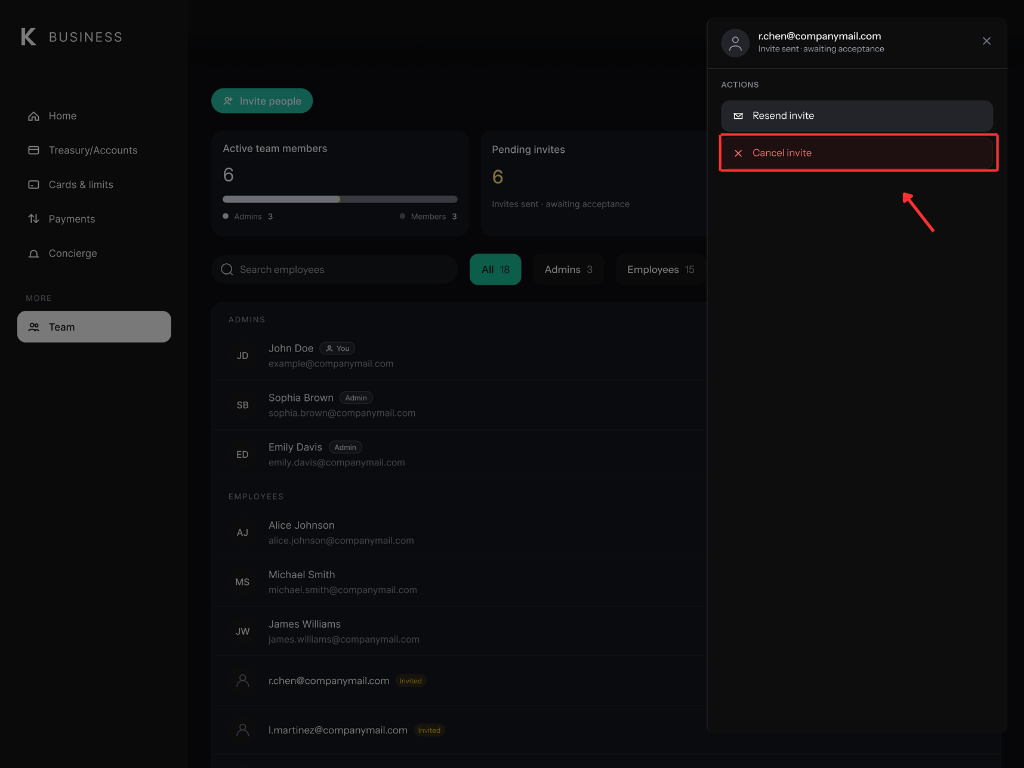The width and height of the screenshot is (1024, 768).
Task: Click the Cards & limits icon
Action: pyautogui.click(x=33, y=185)
